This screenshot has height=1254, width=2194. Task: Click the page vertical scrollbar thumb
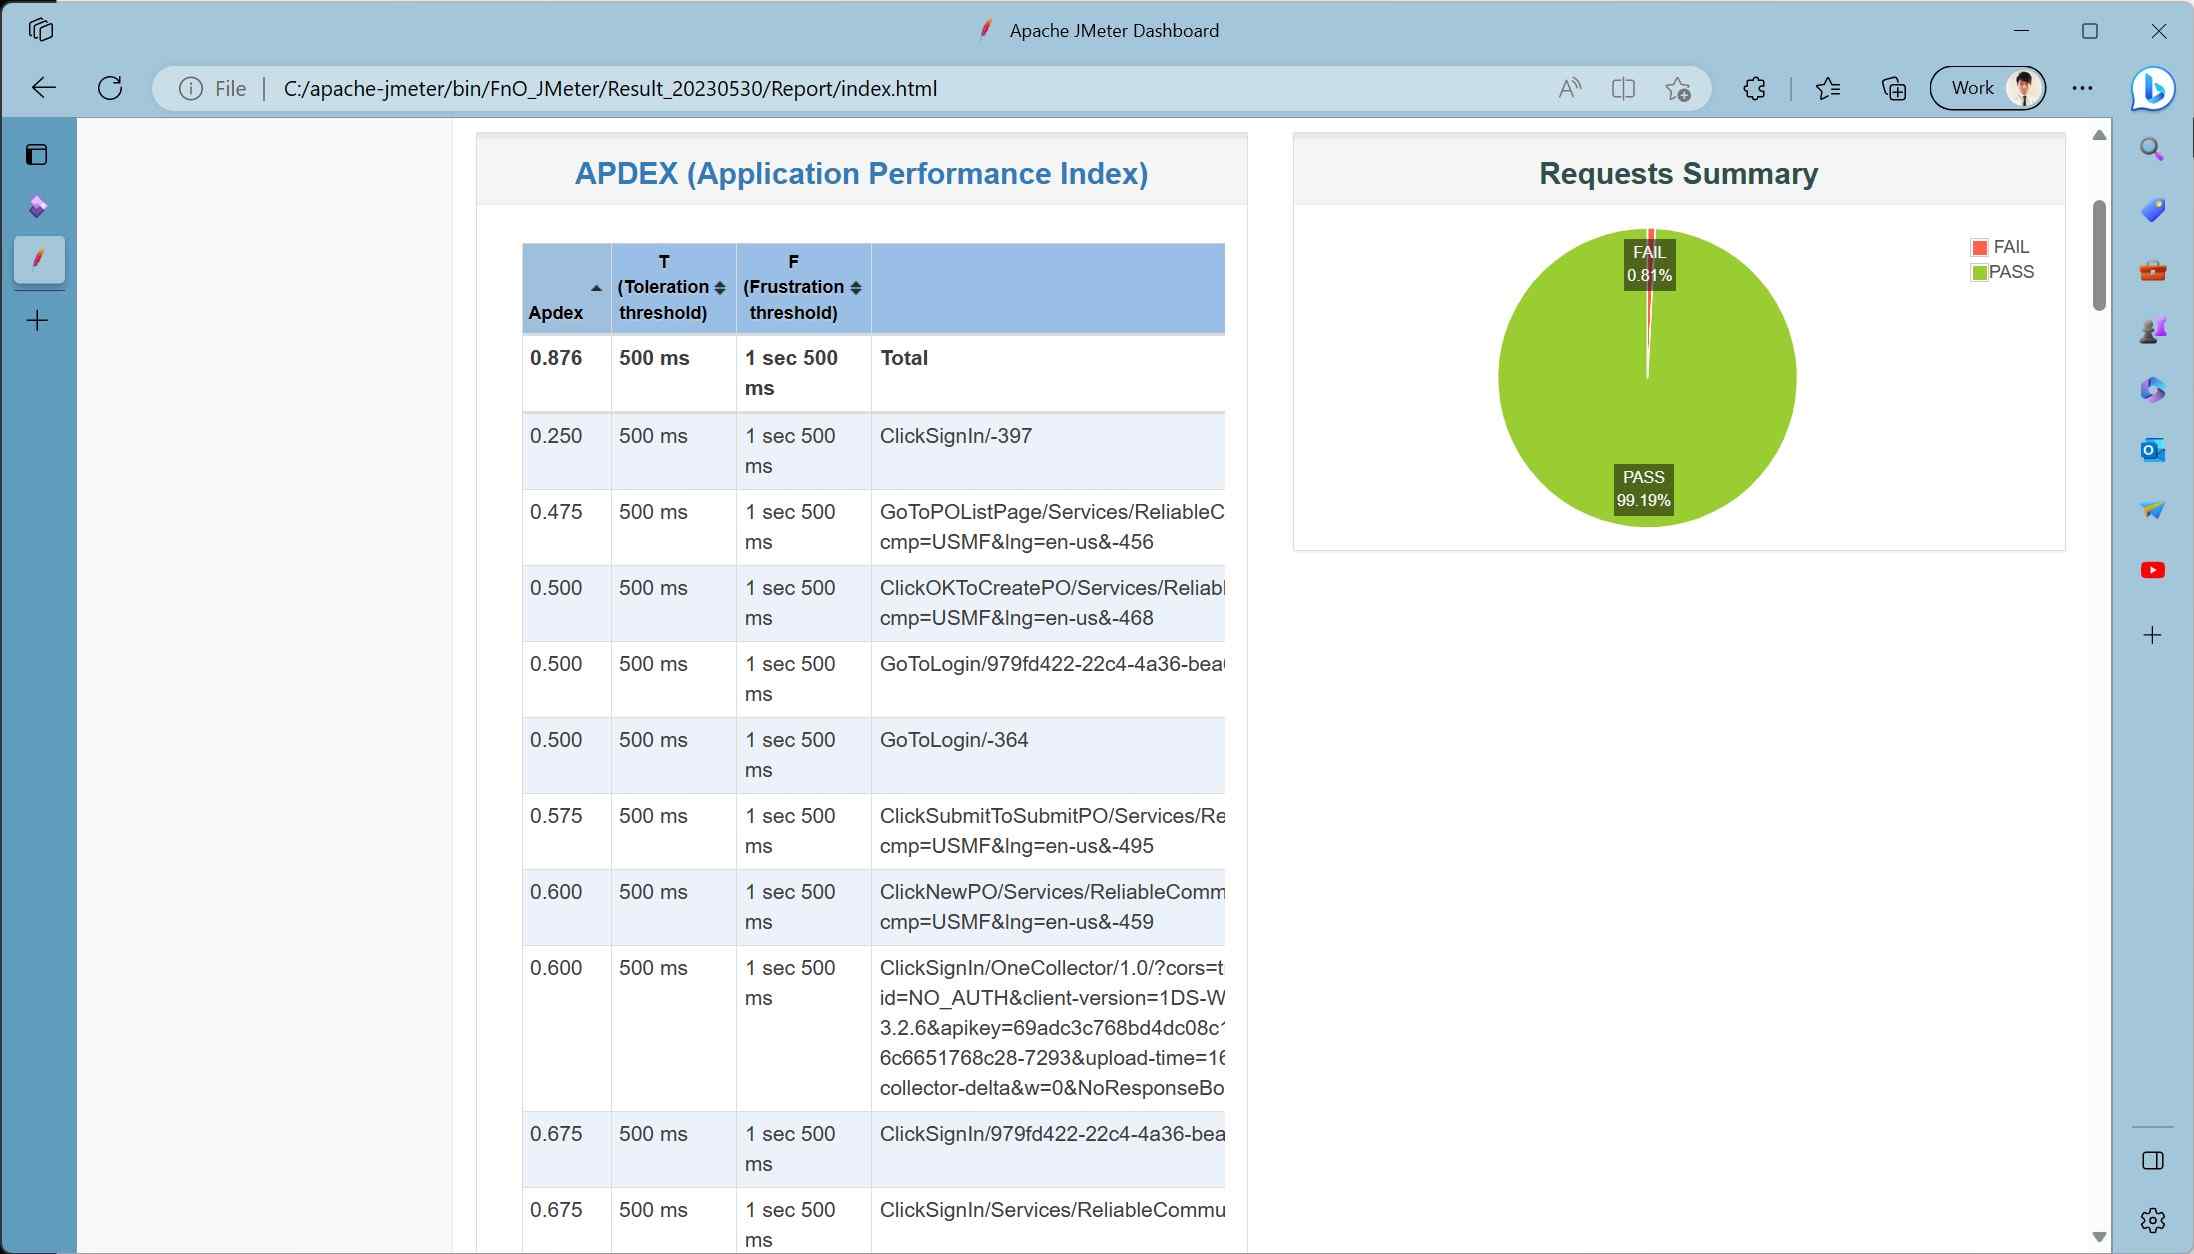(2099, 255)
